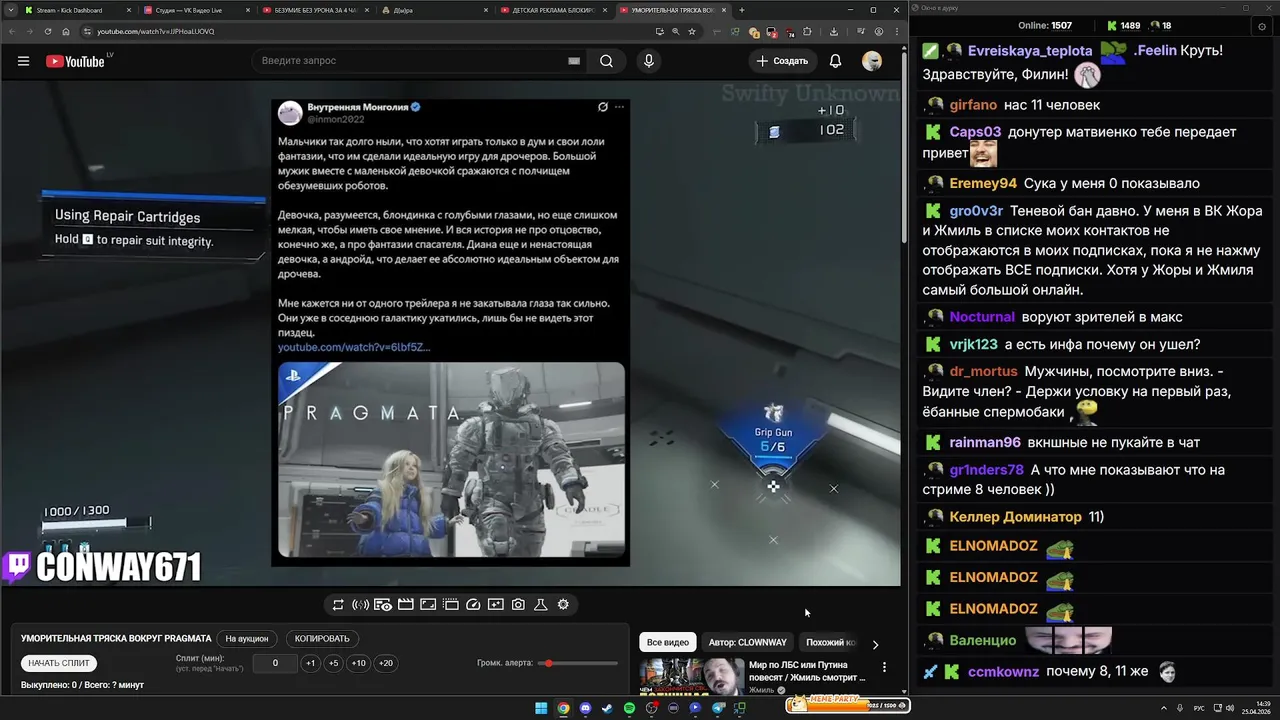1280x720 pixels.
Task: Open the tweet's three-dot more menu
Action: [x=619, y=107]
